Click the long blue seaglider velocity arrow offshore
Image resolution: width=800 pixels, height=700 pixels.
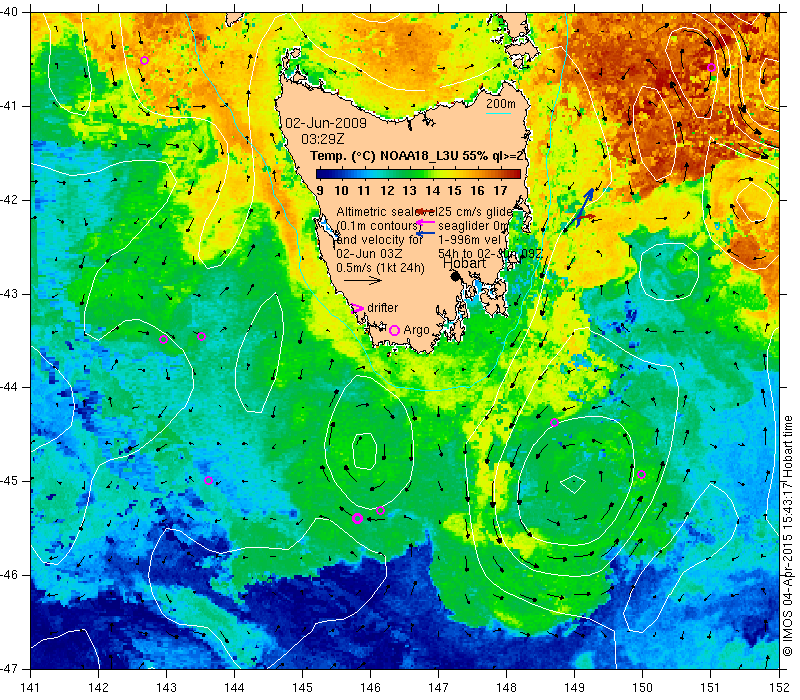pos(584,207)
